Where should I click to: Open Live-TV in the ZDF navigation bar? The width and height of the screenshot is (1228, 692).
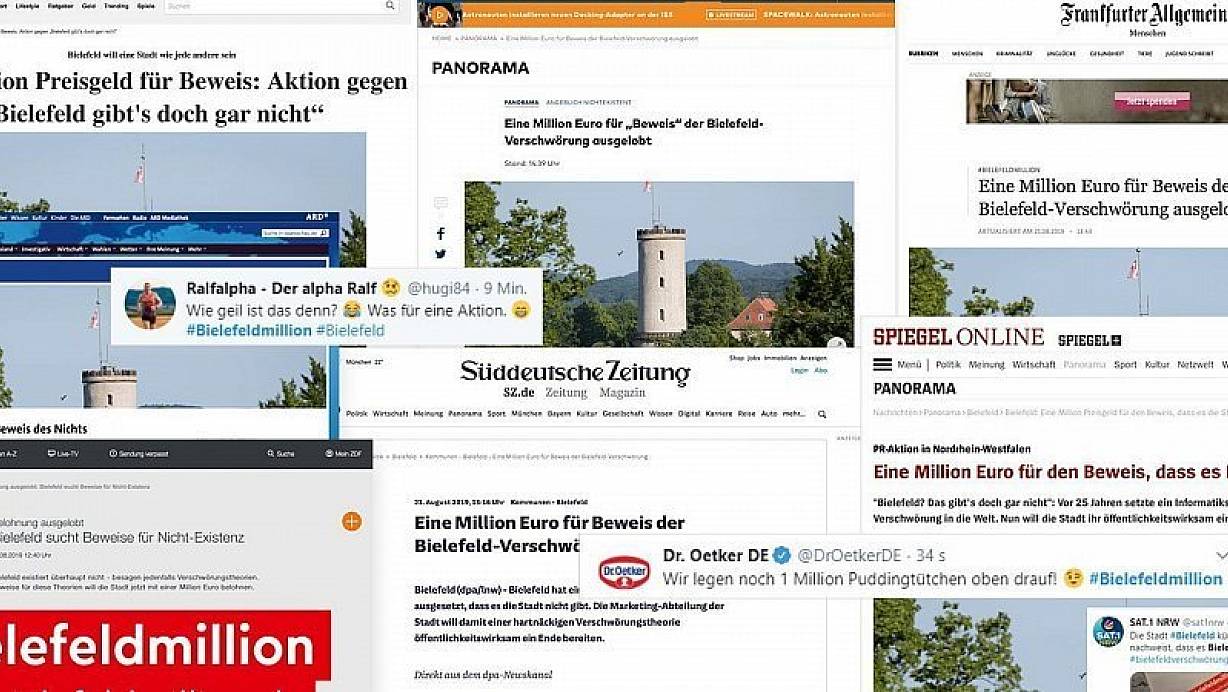[x=63, y=453]
